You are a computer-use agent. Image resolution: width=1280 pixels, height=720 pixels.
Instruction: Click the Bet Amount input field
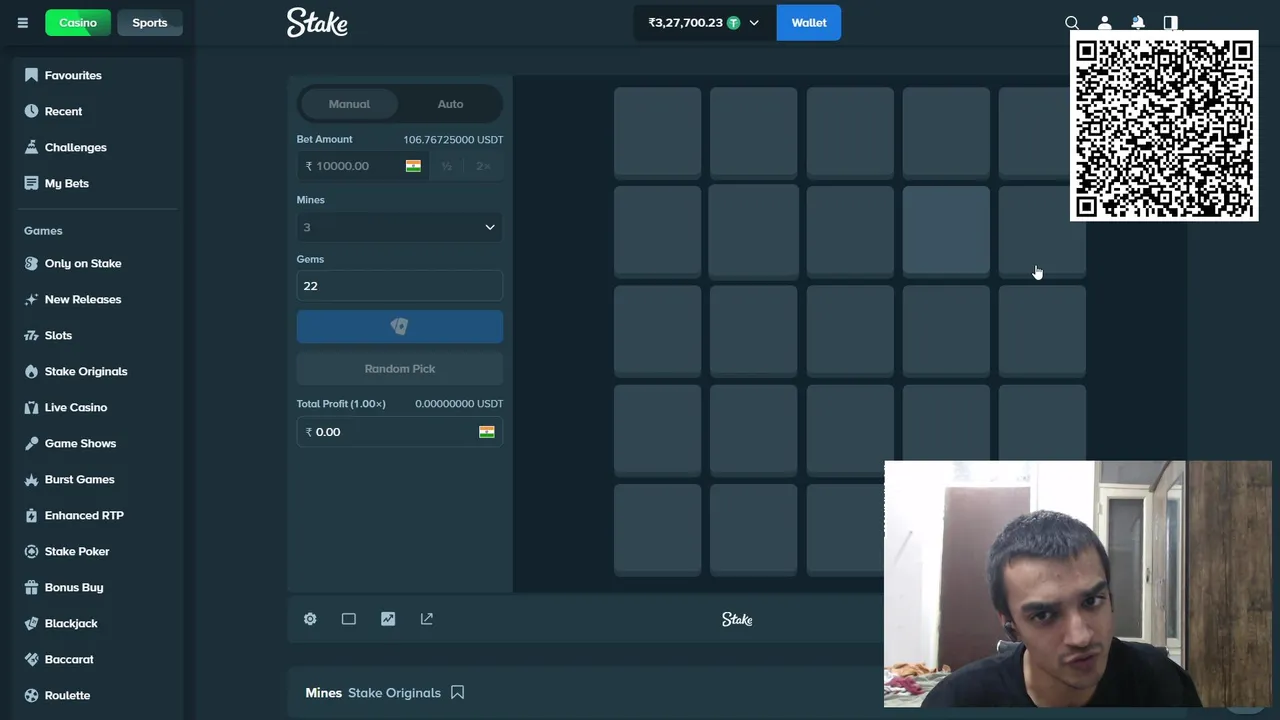[364, 166]
